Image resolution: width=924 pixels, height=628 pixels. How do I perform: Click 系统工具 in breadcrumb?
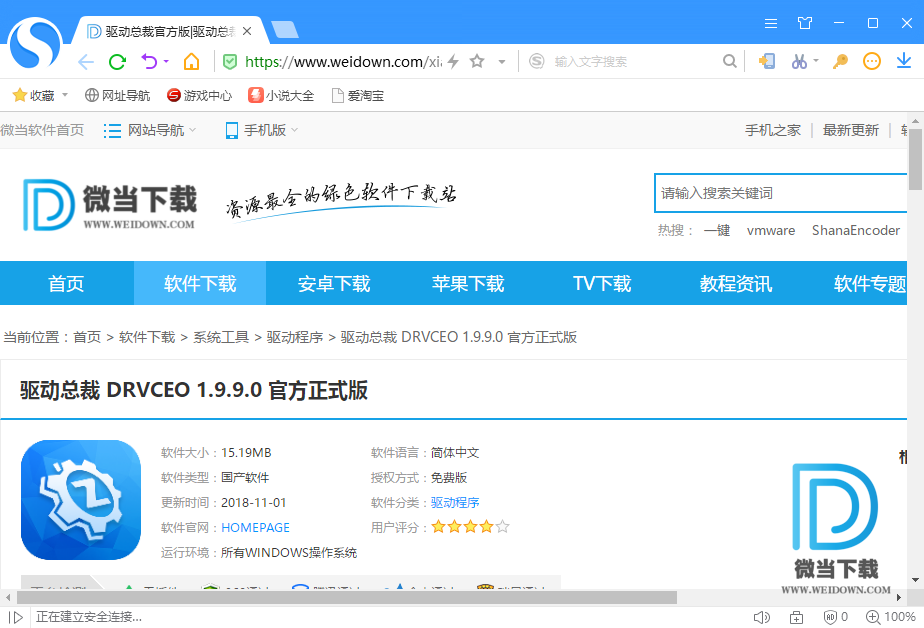click(221, 337)
